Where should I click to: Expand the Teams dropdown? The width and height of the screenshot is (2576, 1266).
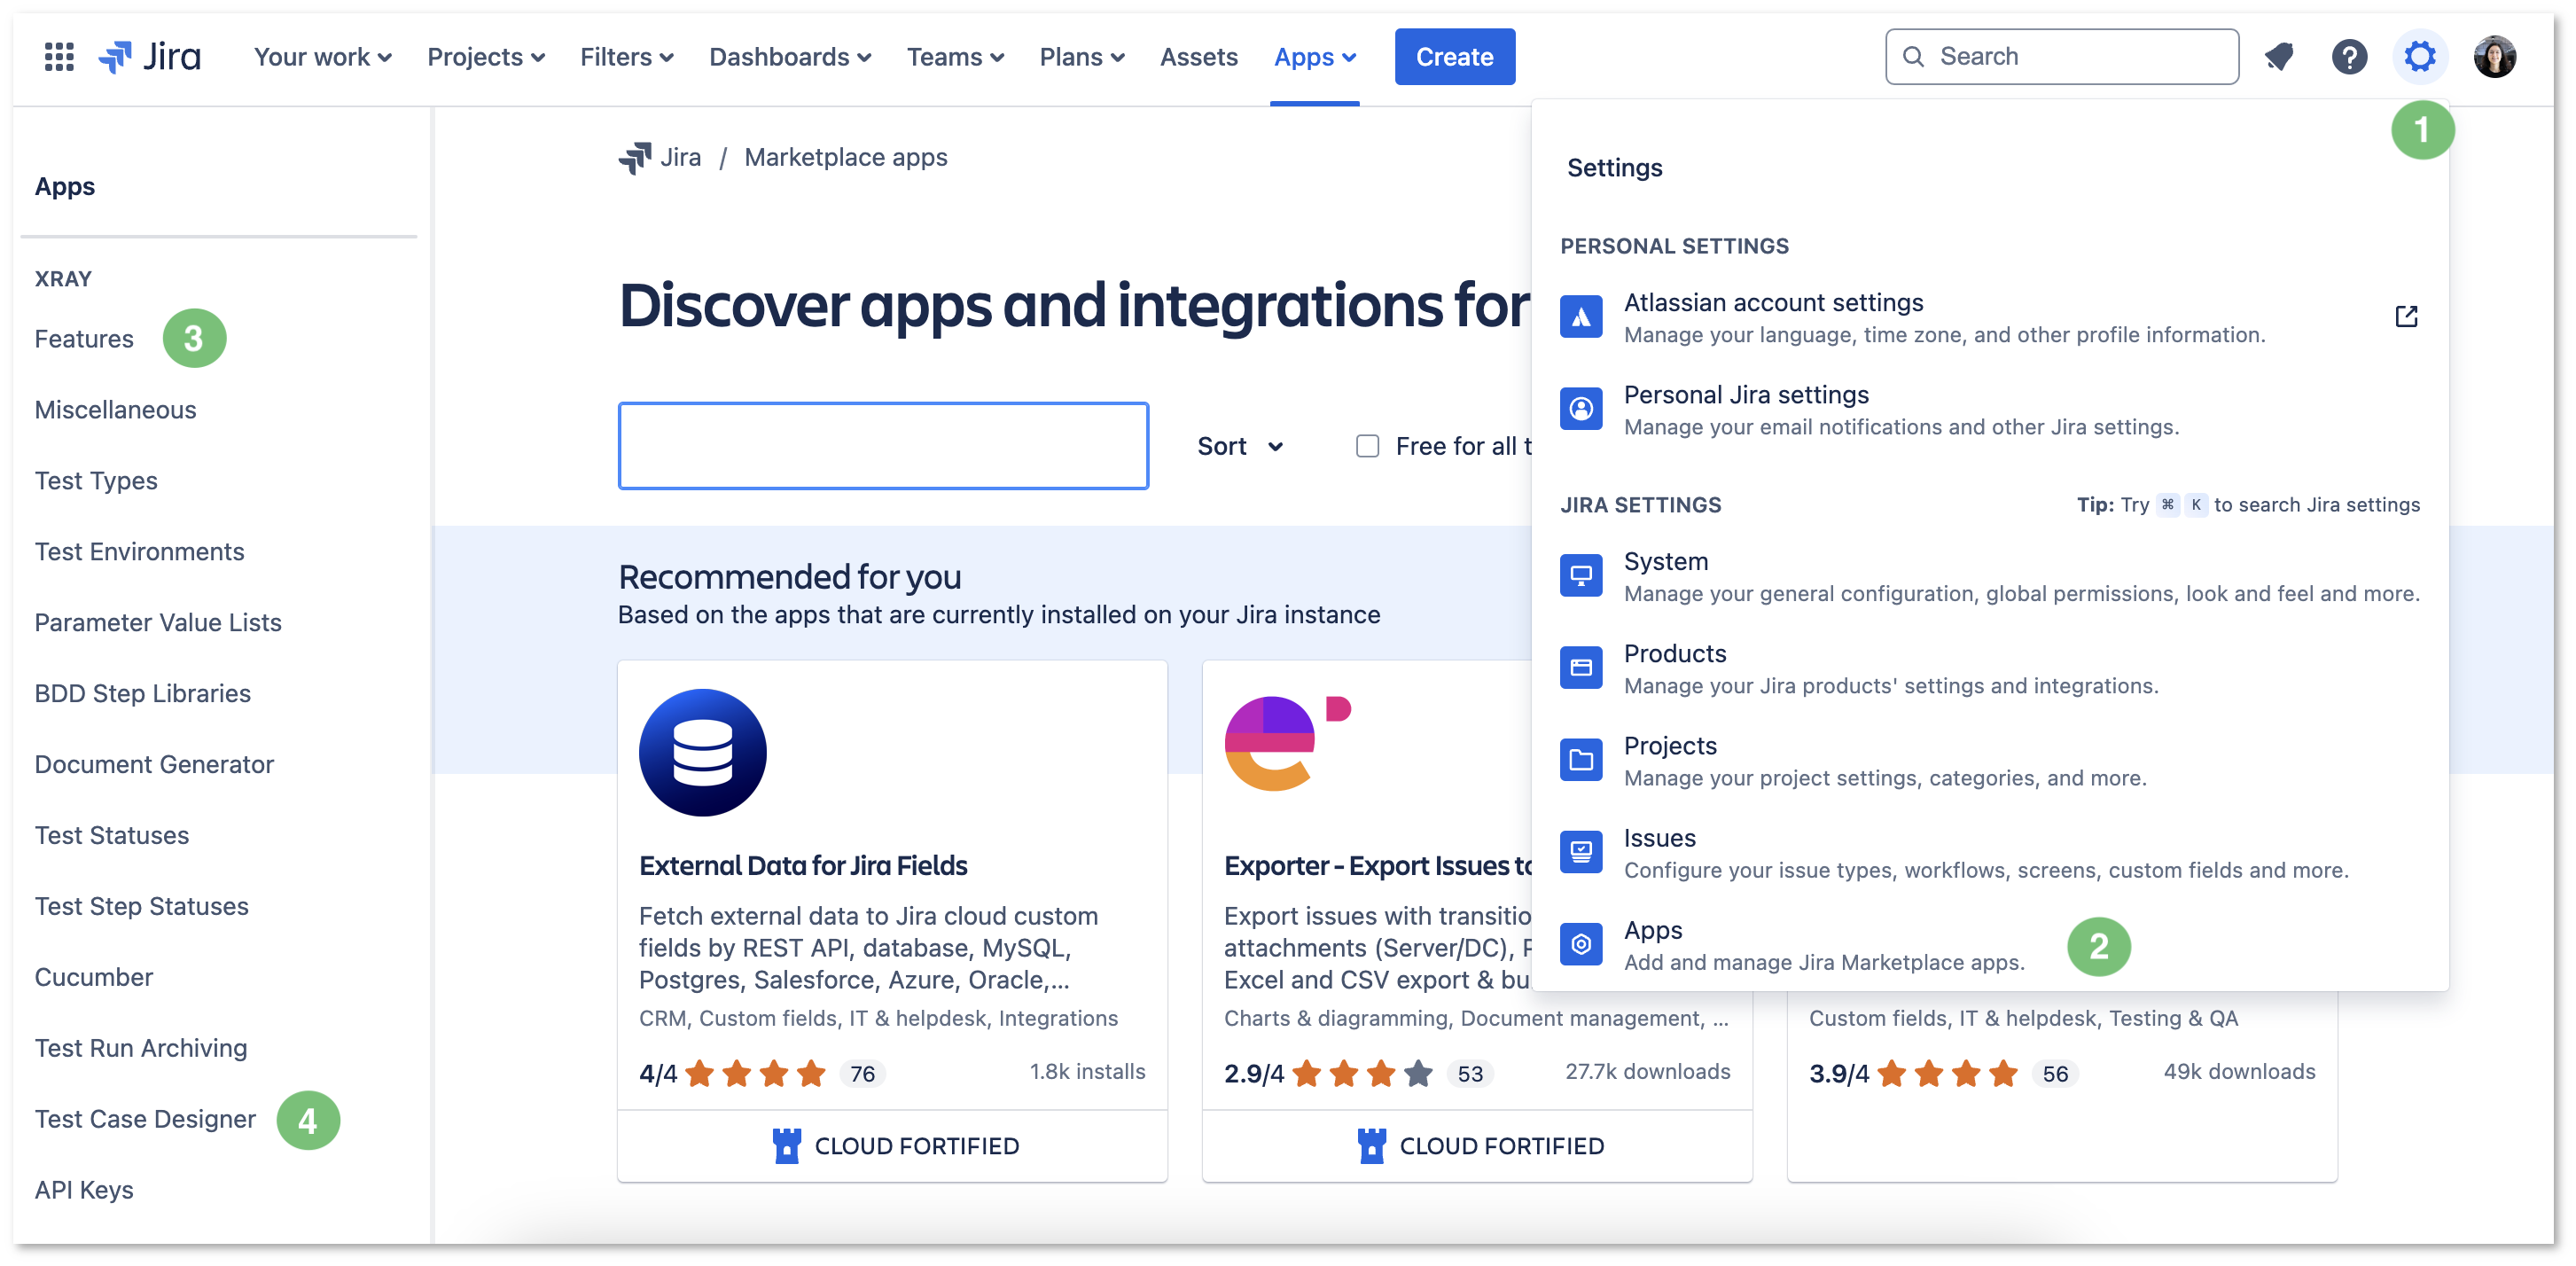[x=955, y=57]
